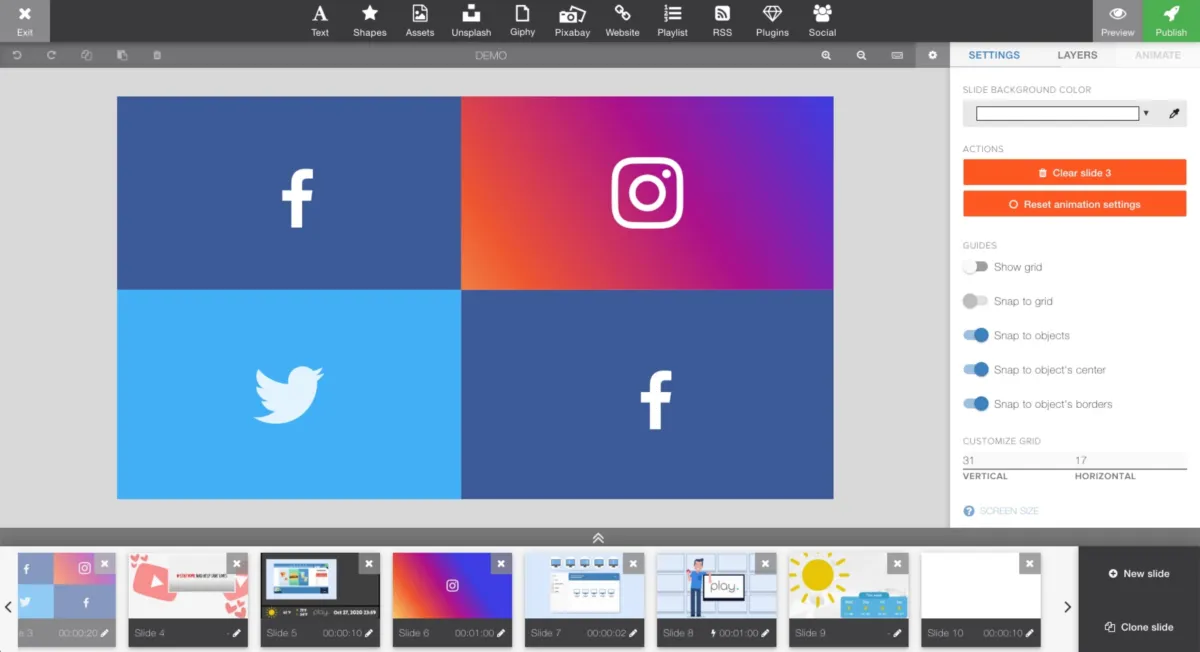Remove Slide 10 with its X
Image resolution: width=1200 pixels, height=652 pixels.
coord(1029,563)
